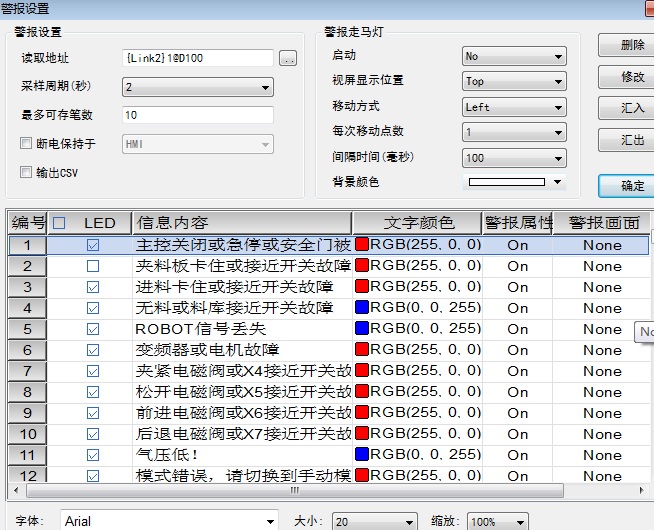Open the 移动方式 dropdown showing Left
Image resolution: width=654 pixels, height=530 pixels.
click(513, 107)
